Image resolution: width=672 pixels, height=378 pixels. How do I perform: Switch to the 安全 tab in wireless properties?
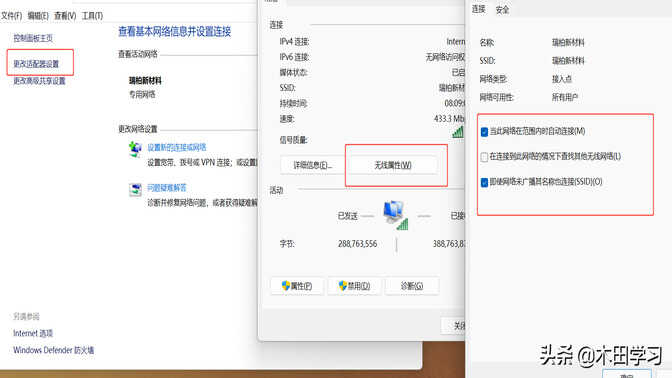pos(502,10)
